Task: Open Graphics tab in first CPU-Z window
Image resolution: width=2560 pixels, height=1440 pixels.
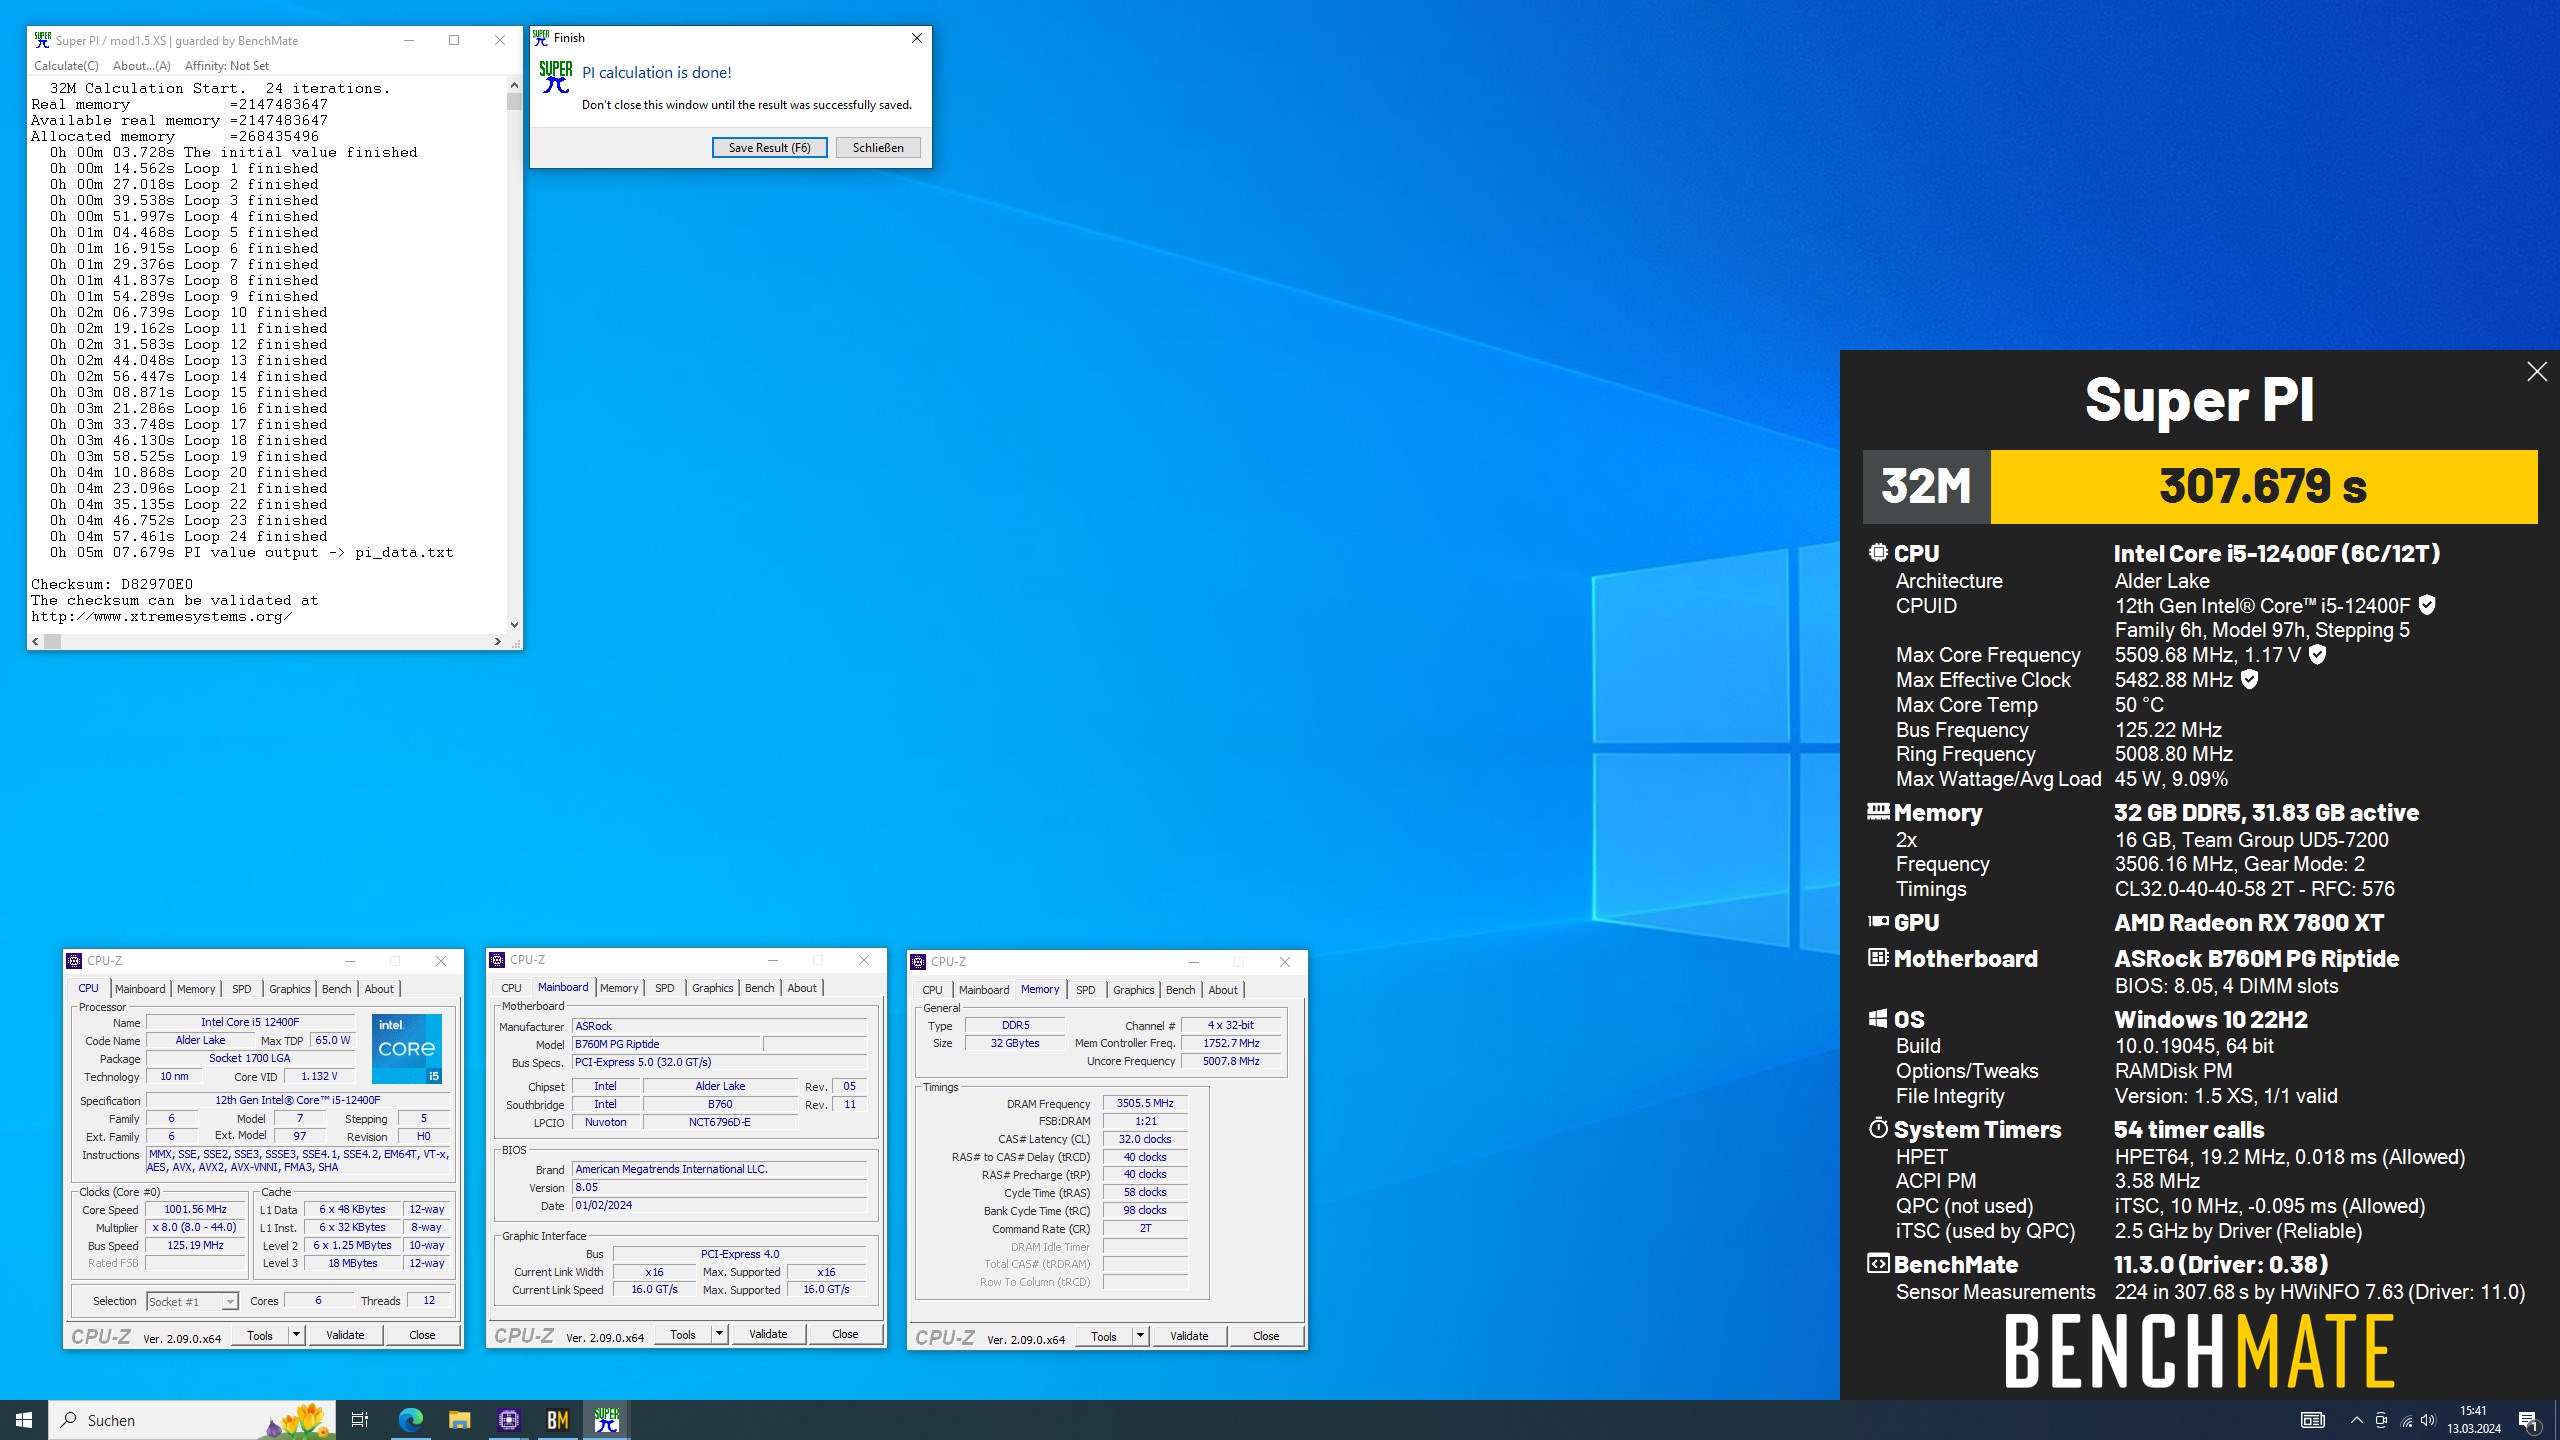Action: click(290, 989)
